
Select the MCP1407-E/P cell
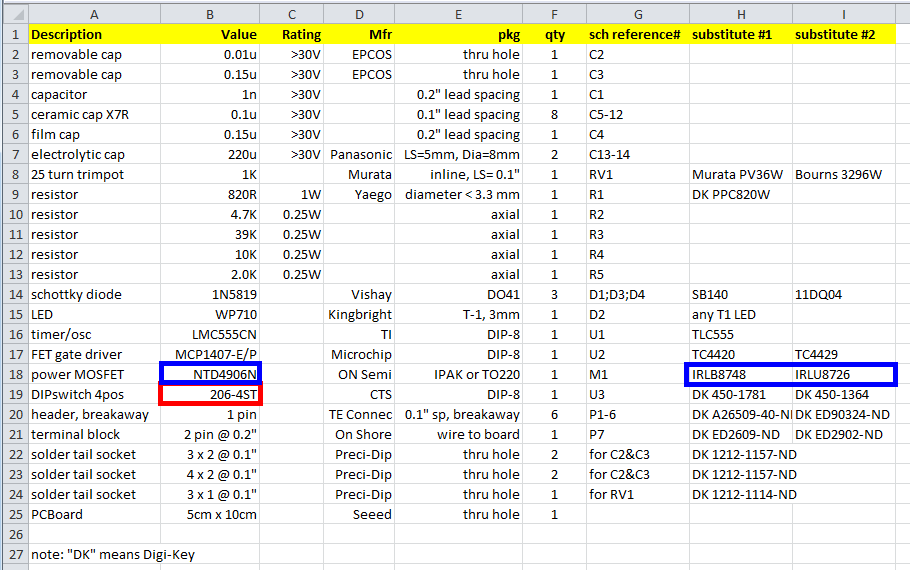tap(210, 355)
